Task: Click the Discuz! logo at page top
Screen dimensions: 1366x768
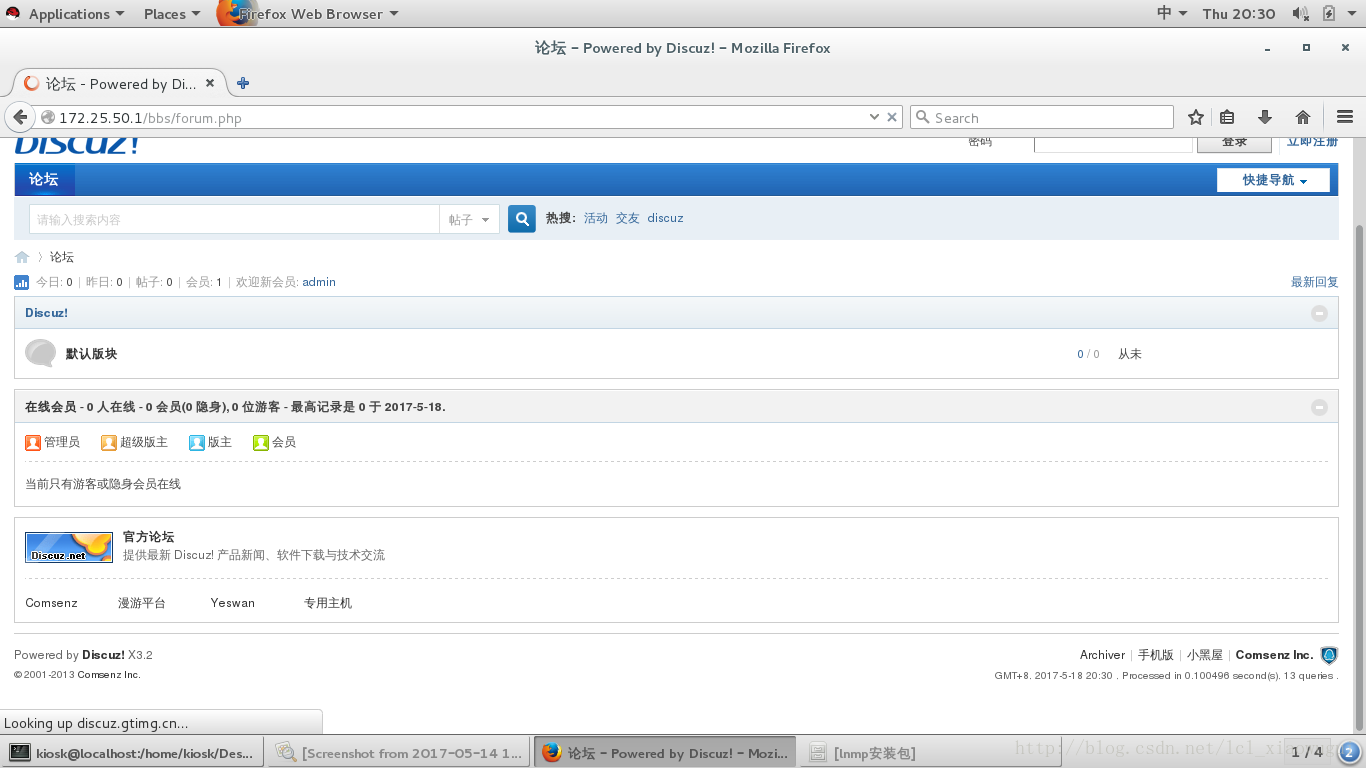Action: pyautogui.click(x=76, y=145)
